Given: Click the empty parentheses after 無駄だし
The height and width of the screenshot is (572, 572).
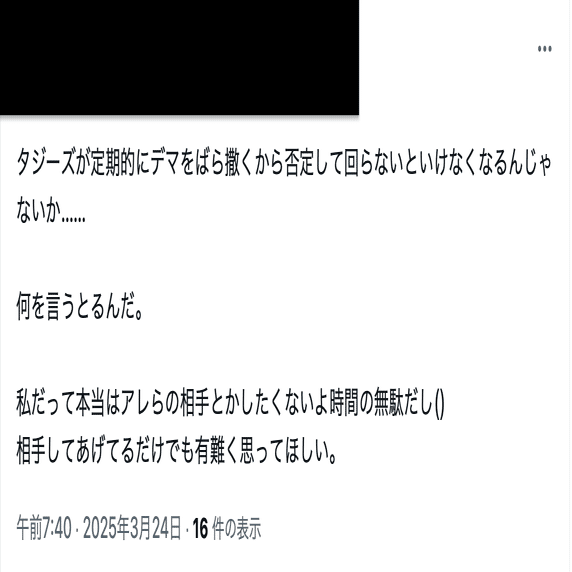Looking at the screenshot, I should click(x=440, y=404).
